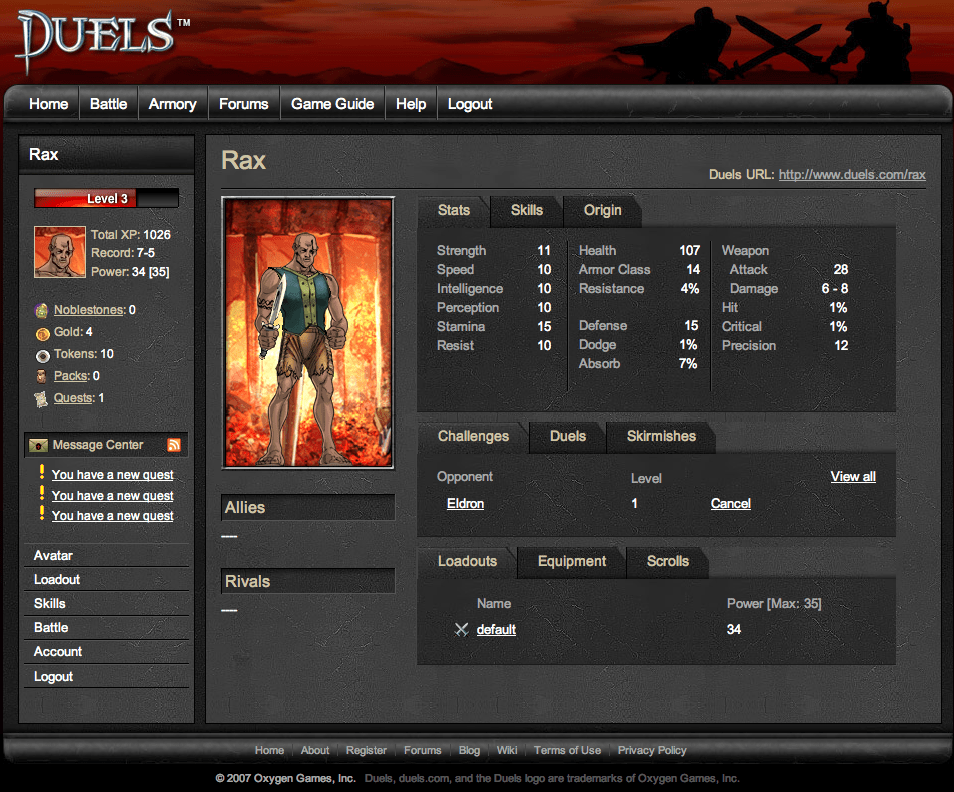Click the footer About link
This screenshot has width=954, height=792.
click(x=315, y=751)
